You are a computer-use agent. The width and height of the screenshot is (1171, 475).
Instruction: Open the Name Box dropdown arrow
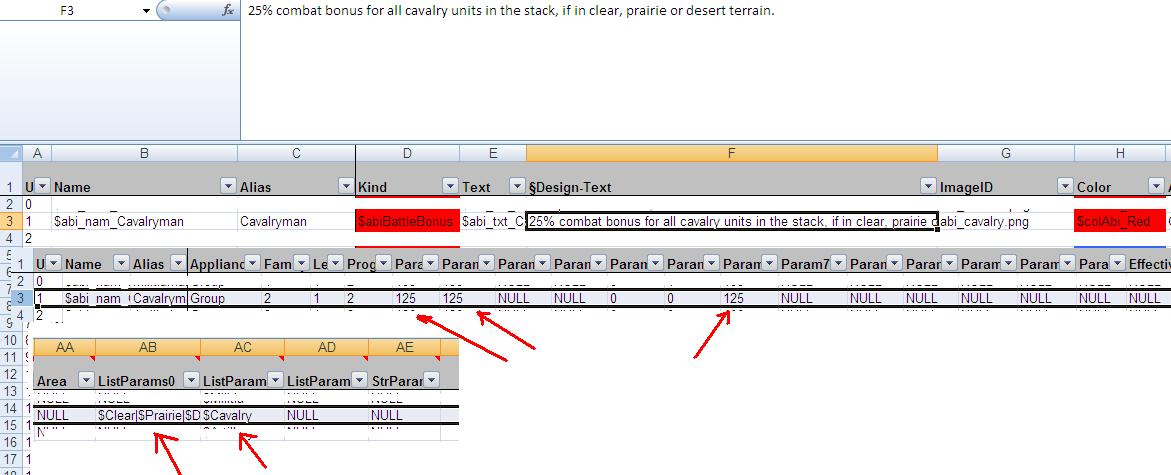tap(146, 10)
